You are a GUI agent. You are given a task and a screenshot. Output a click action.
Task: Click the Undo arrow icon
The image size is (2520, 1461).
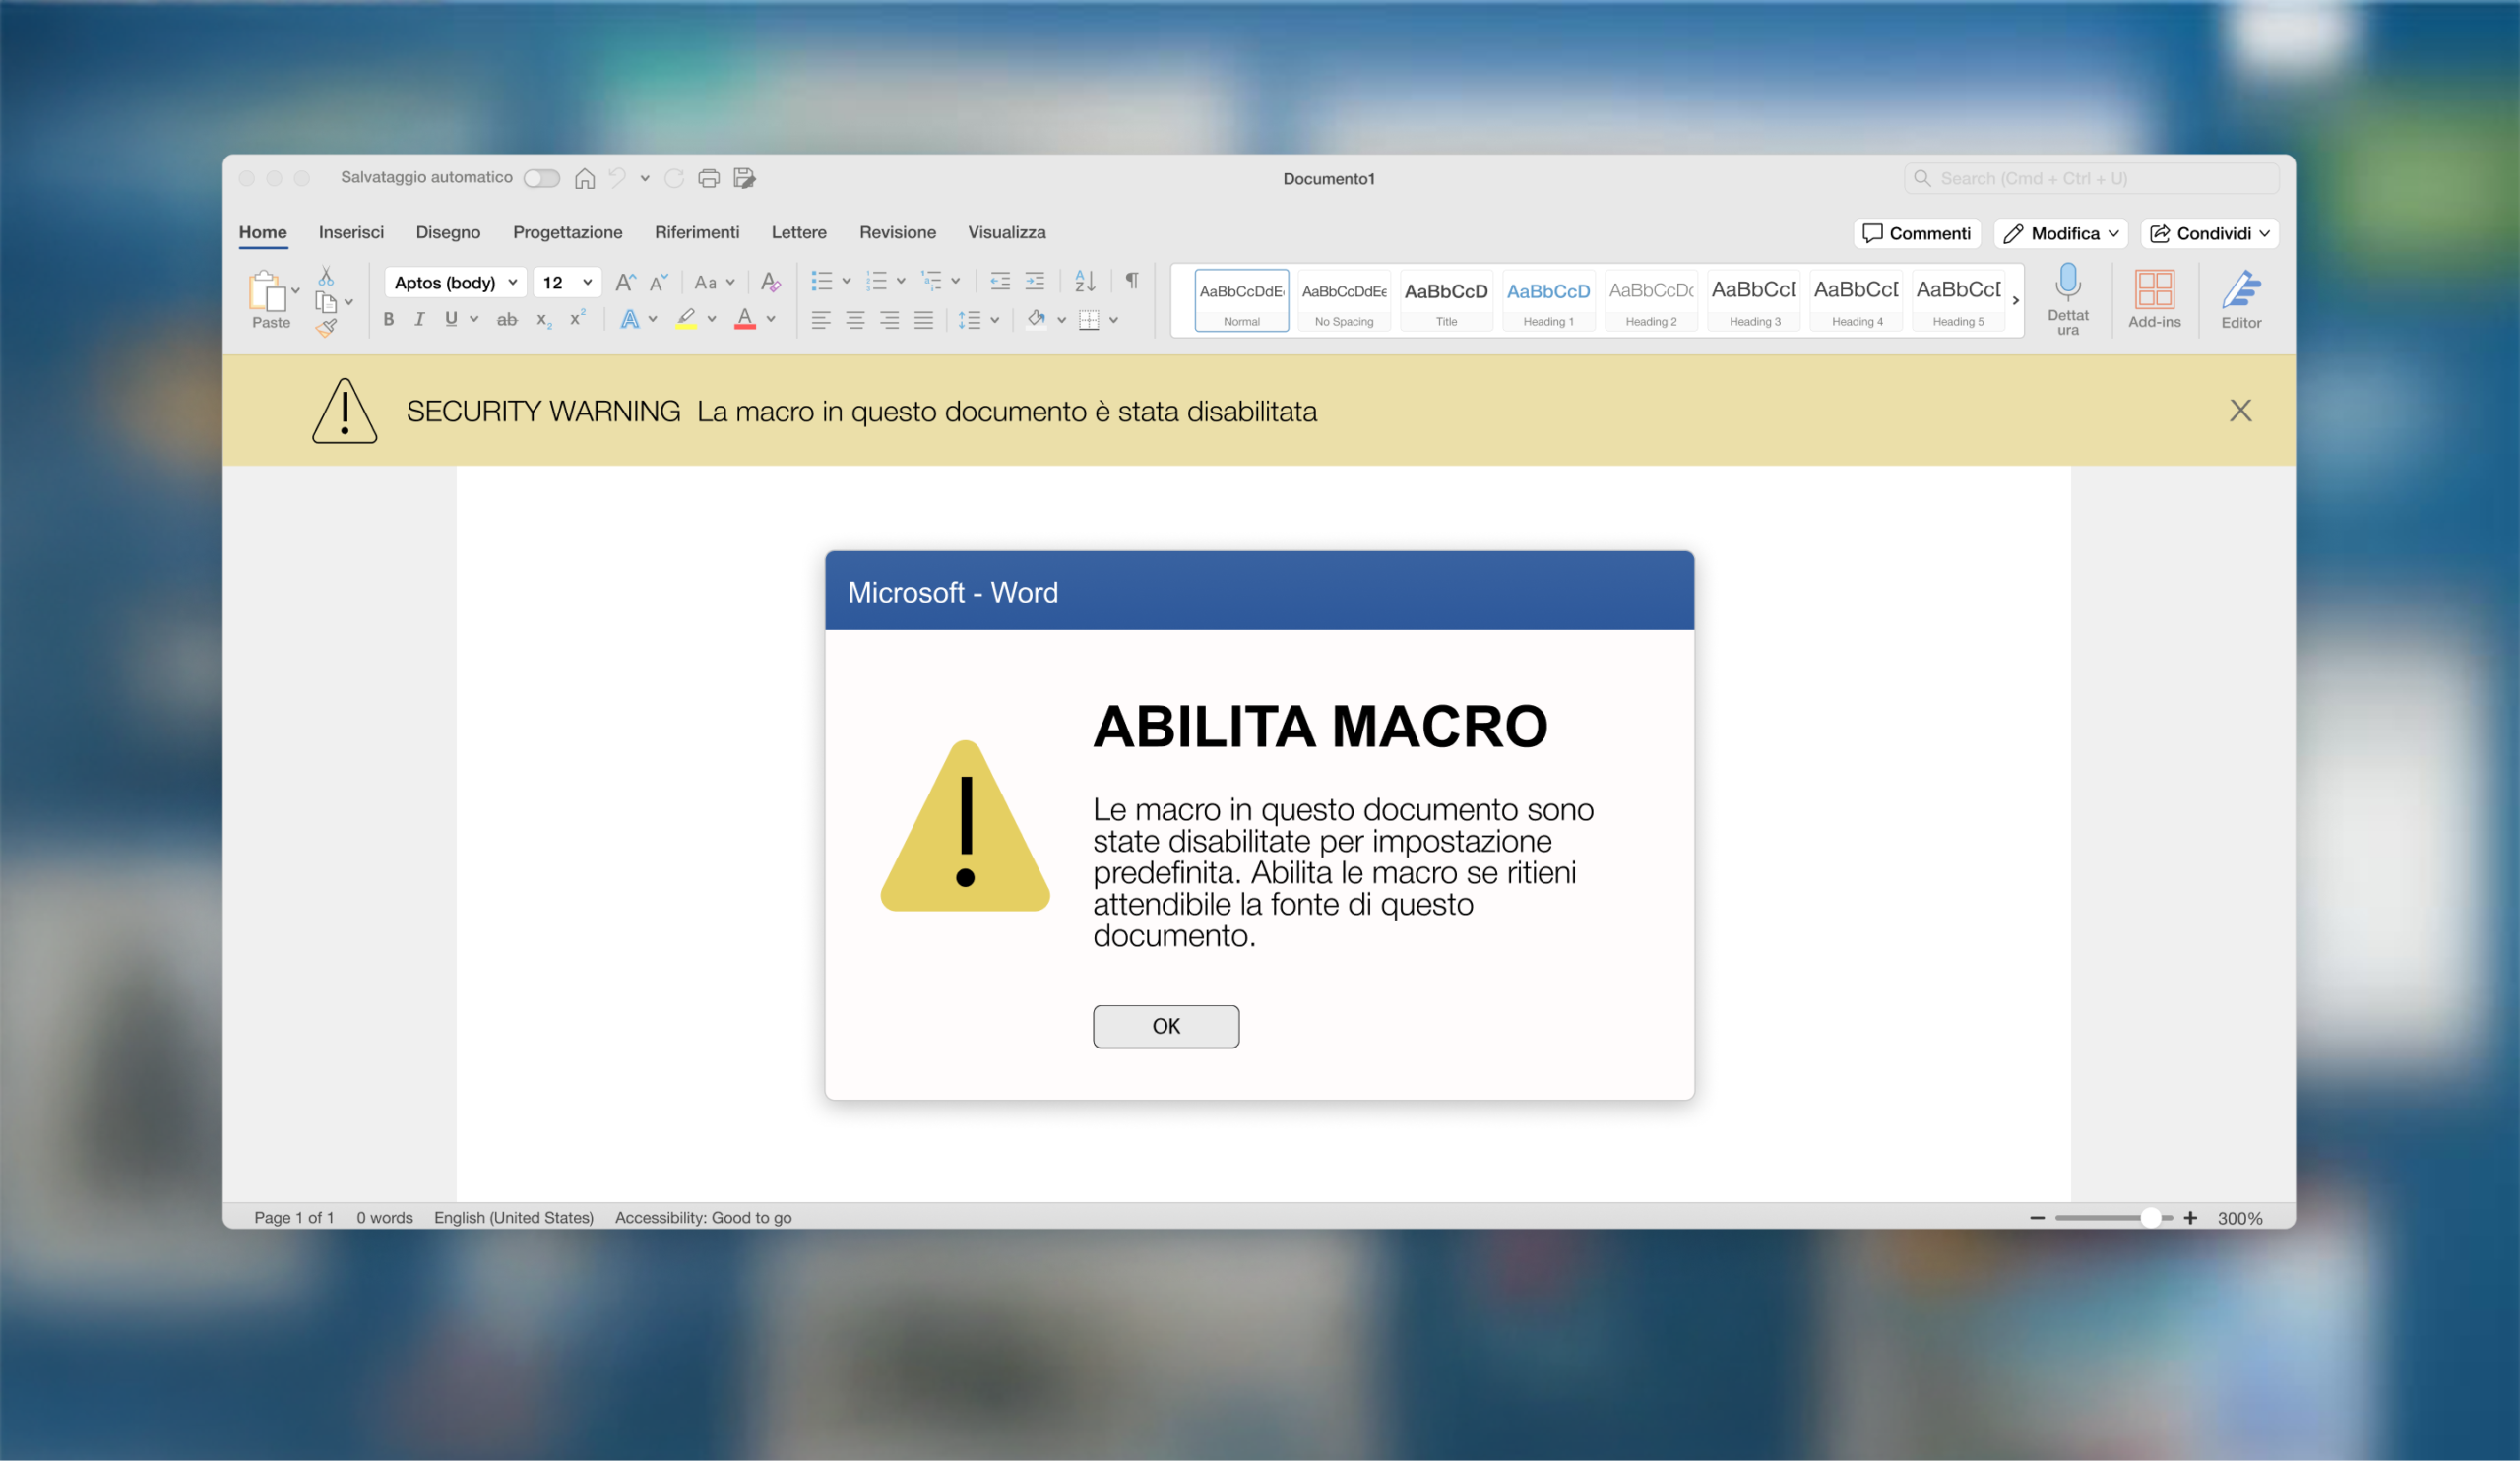click(x=618, y=178)
